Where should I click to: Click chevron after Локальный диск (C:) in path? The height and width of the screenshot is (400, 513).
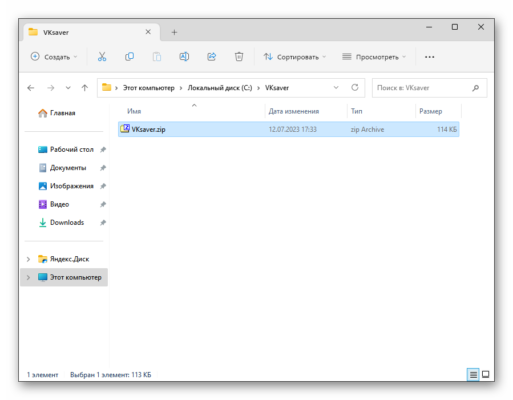coord(258,88)
